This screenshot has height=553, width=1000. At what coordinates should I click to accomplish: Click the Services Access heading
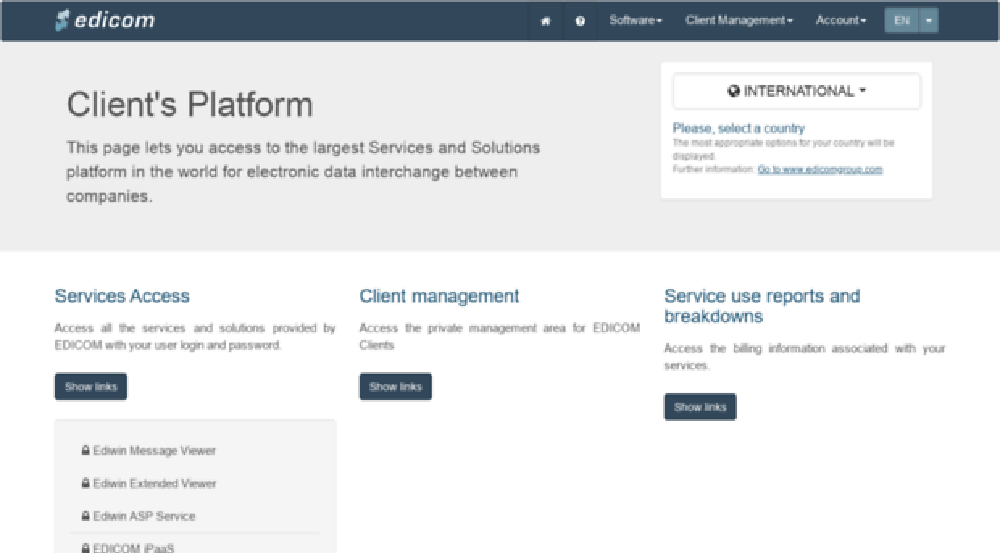pos(122,296)
